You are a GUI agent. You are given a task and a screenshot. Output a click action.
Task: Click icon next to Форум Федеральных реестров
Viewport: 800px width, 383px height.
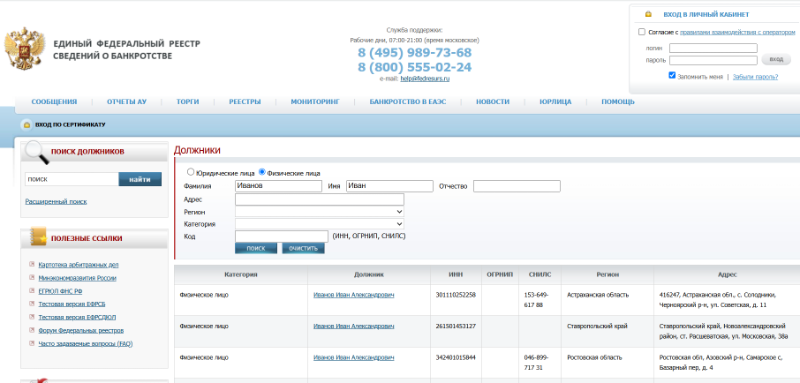[32, 330]
